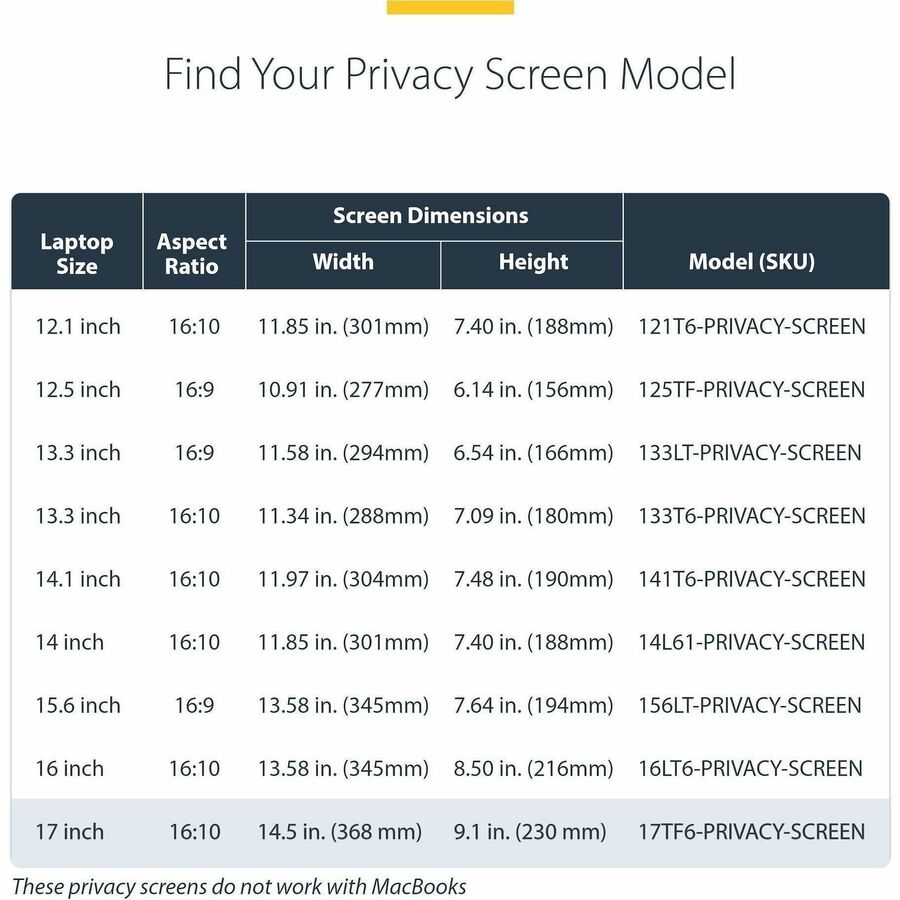900x900 pixels.
Task: Select highlighted model 17TF6-PRIVACY-SCREEN
Action: tap(751, 832)
